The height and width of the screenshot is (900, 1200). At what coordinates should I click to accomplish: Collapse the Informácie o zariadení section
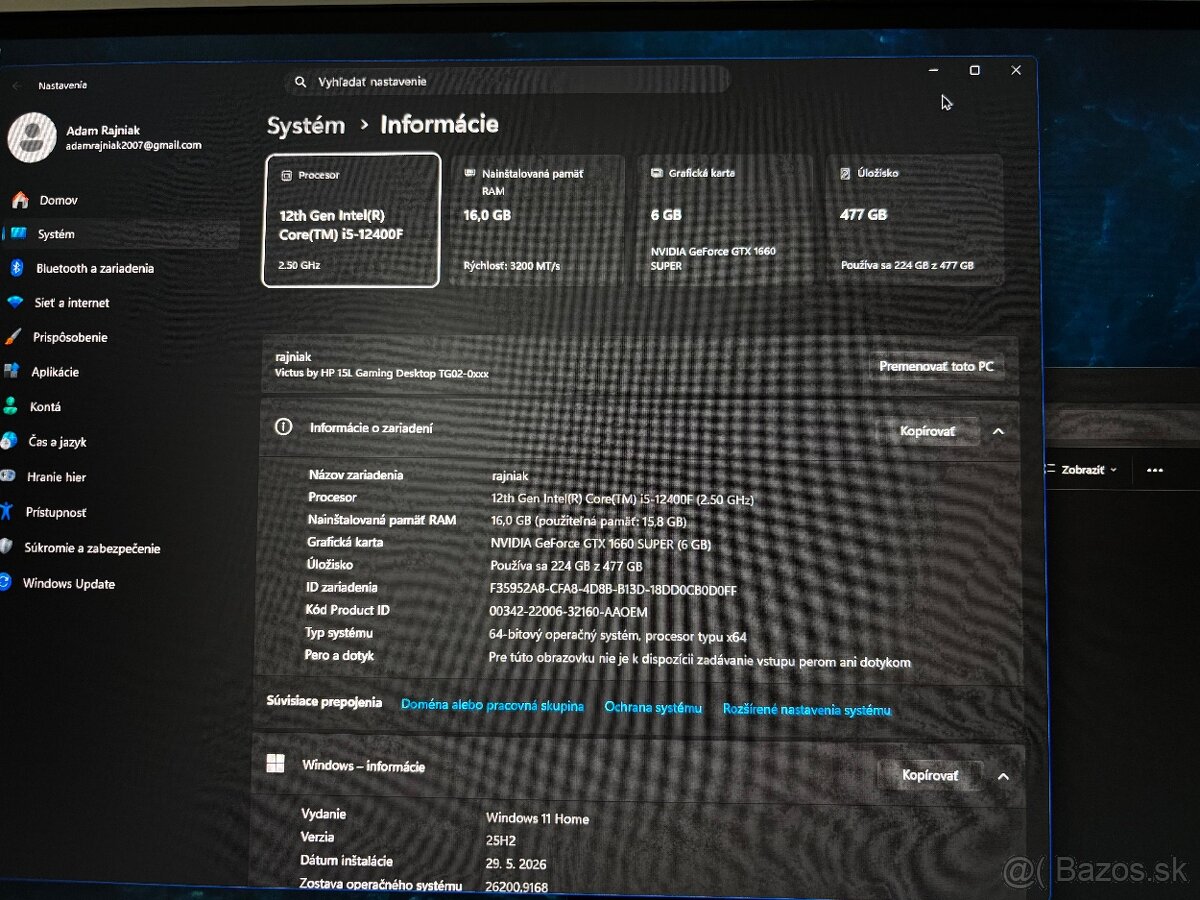(997, 431)
